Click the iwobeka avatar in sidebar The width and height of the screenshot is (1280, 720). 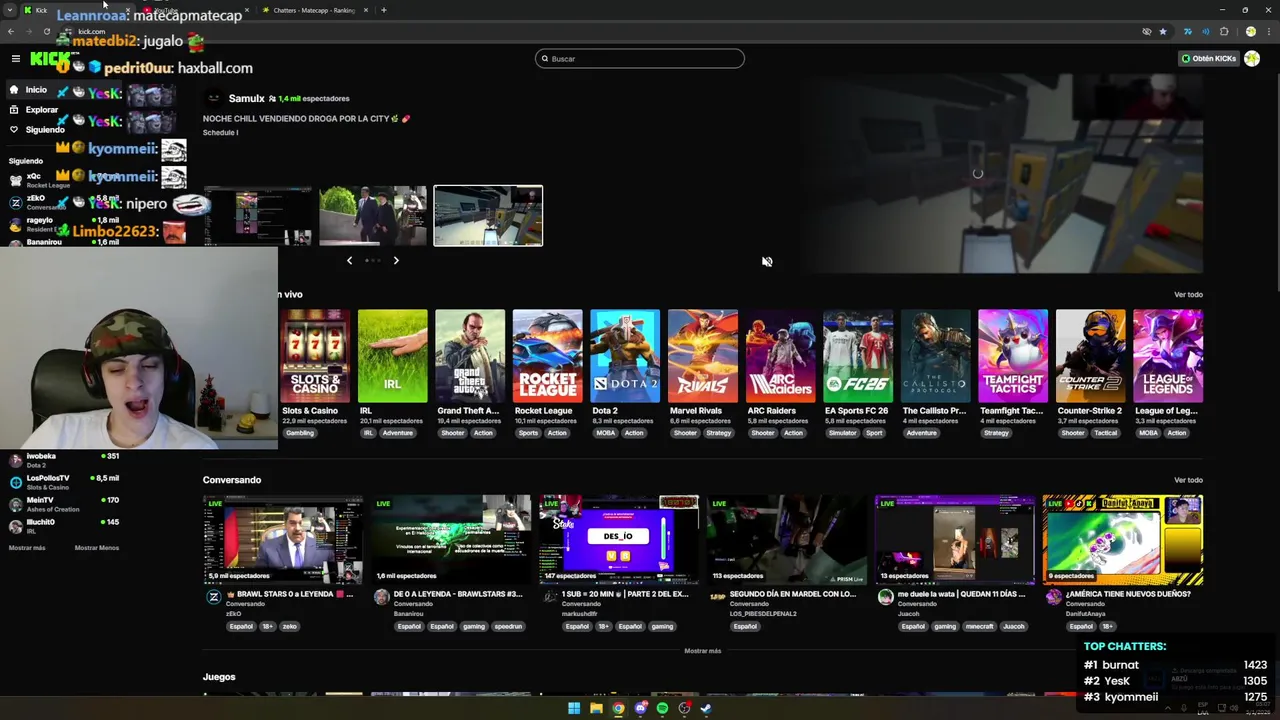(15, 461)
